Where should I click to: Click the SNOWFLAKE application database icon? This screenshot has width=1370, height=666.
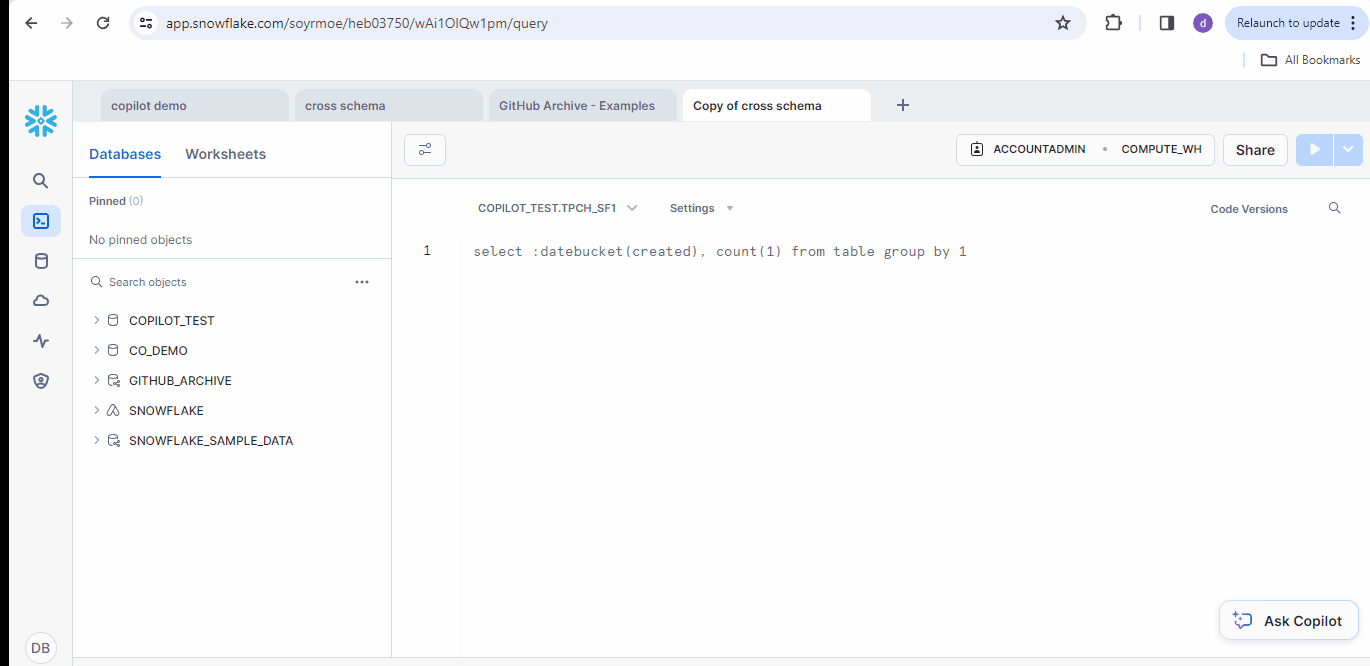[x=113, y=411]
